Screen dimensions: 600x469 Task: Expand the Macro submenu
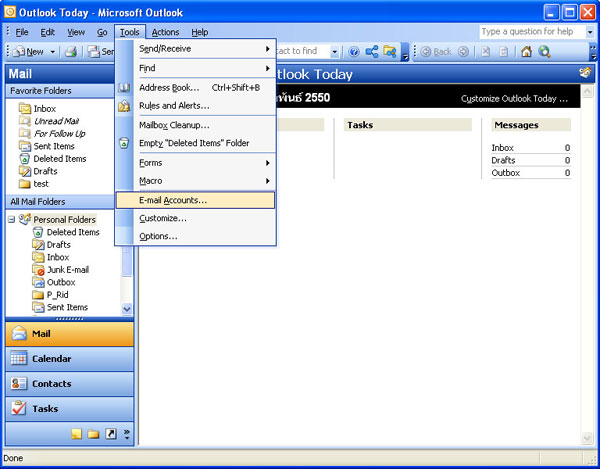pos(268,181)
